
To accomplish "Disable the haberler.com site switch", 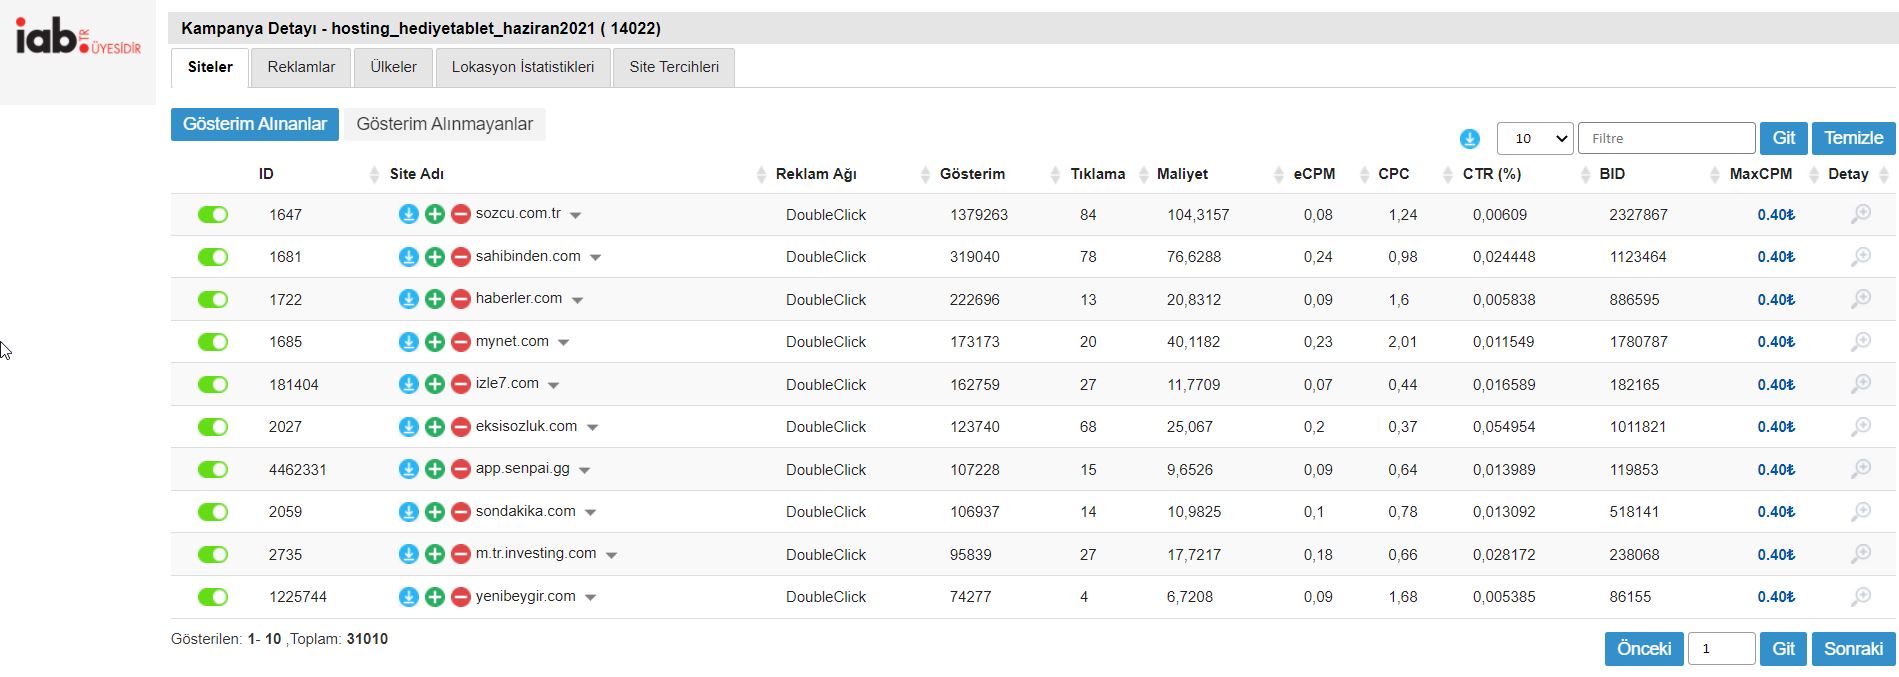I will click(x=213, y=299).
